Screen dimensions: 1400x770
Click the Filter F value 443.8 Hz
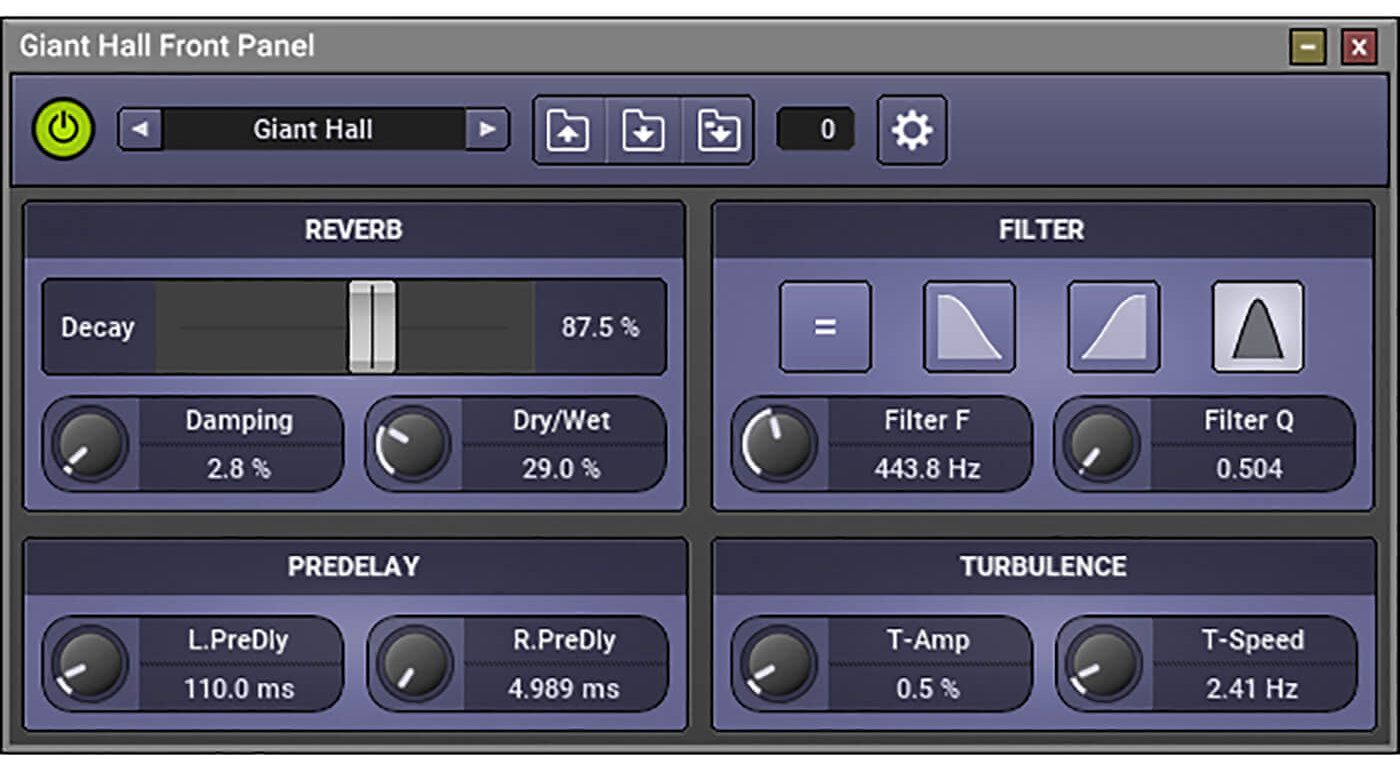coord(927,468)
